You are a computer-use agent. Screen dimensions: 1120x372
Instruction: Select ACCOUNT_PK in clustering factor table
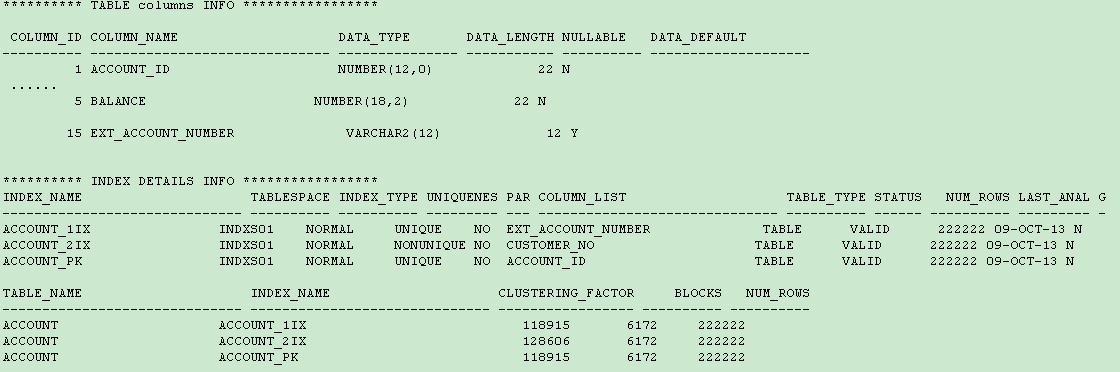point(259,357)
